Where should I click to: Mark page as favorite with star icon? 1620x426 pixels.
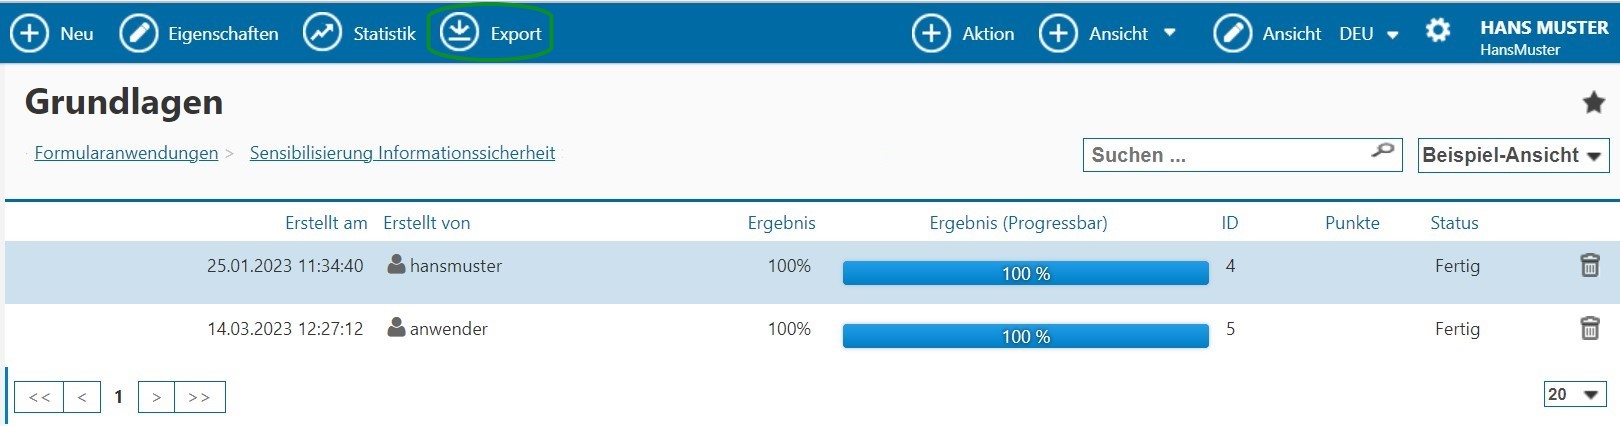pyautogui.click(x=1594, y=102)
